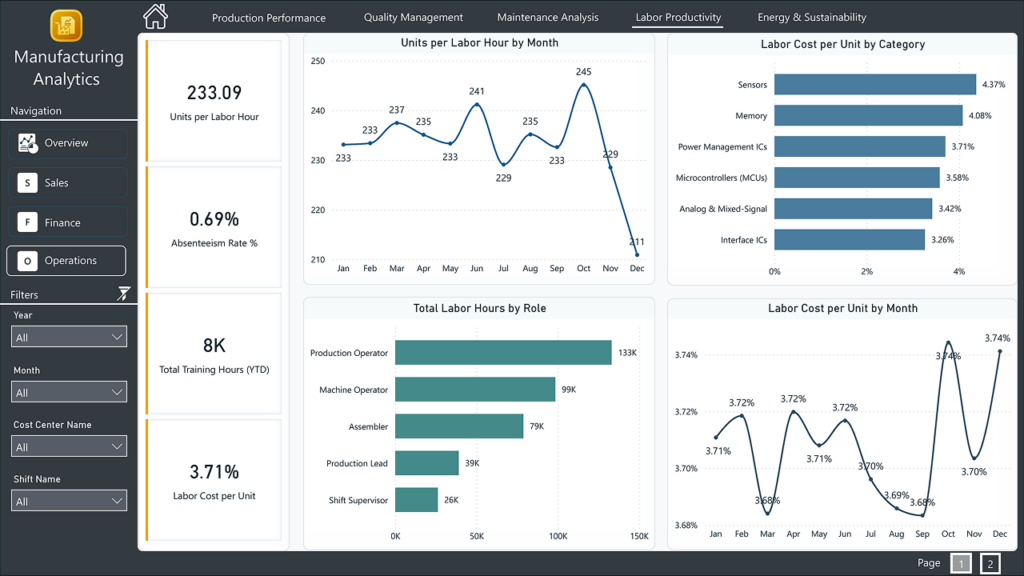1024x576 pixels.
Task: Click the Overview chart icon in navigation
Action: coord(28,143)
